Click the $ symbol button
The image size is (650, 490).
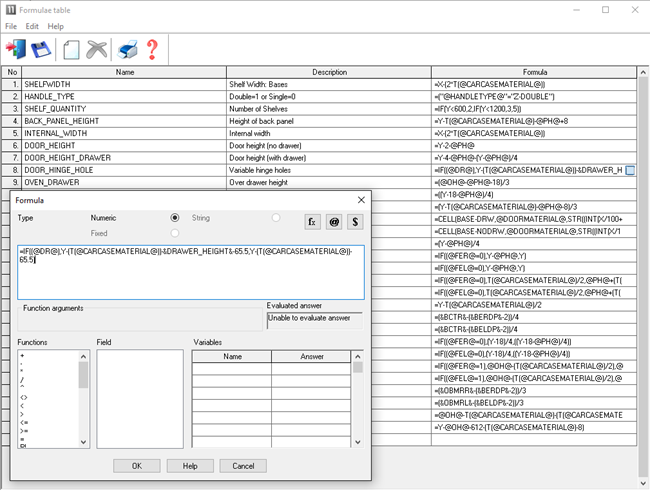355,221
